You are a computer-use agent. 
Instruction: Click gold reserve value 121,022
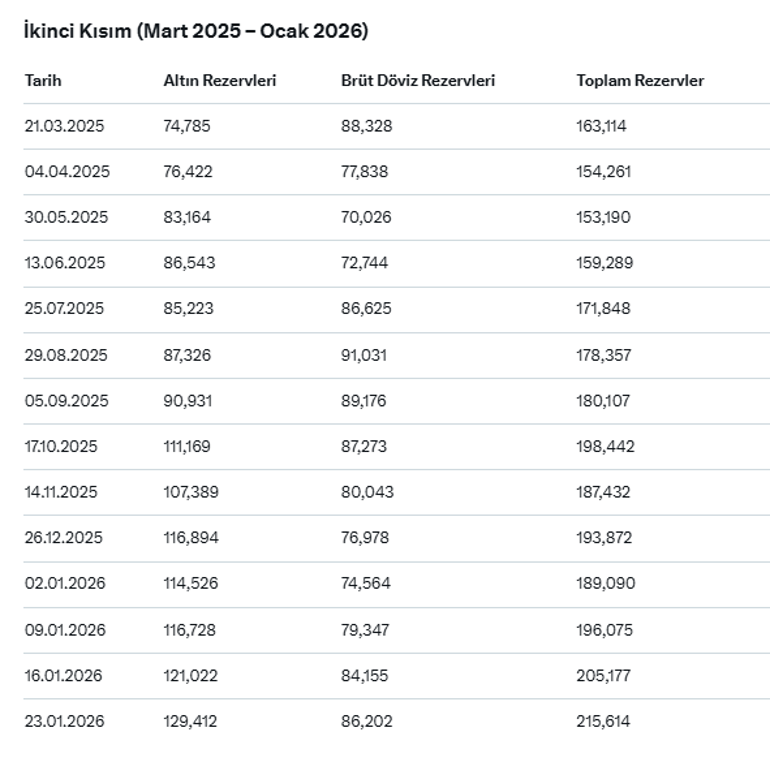[x=189, y=676]
